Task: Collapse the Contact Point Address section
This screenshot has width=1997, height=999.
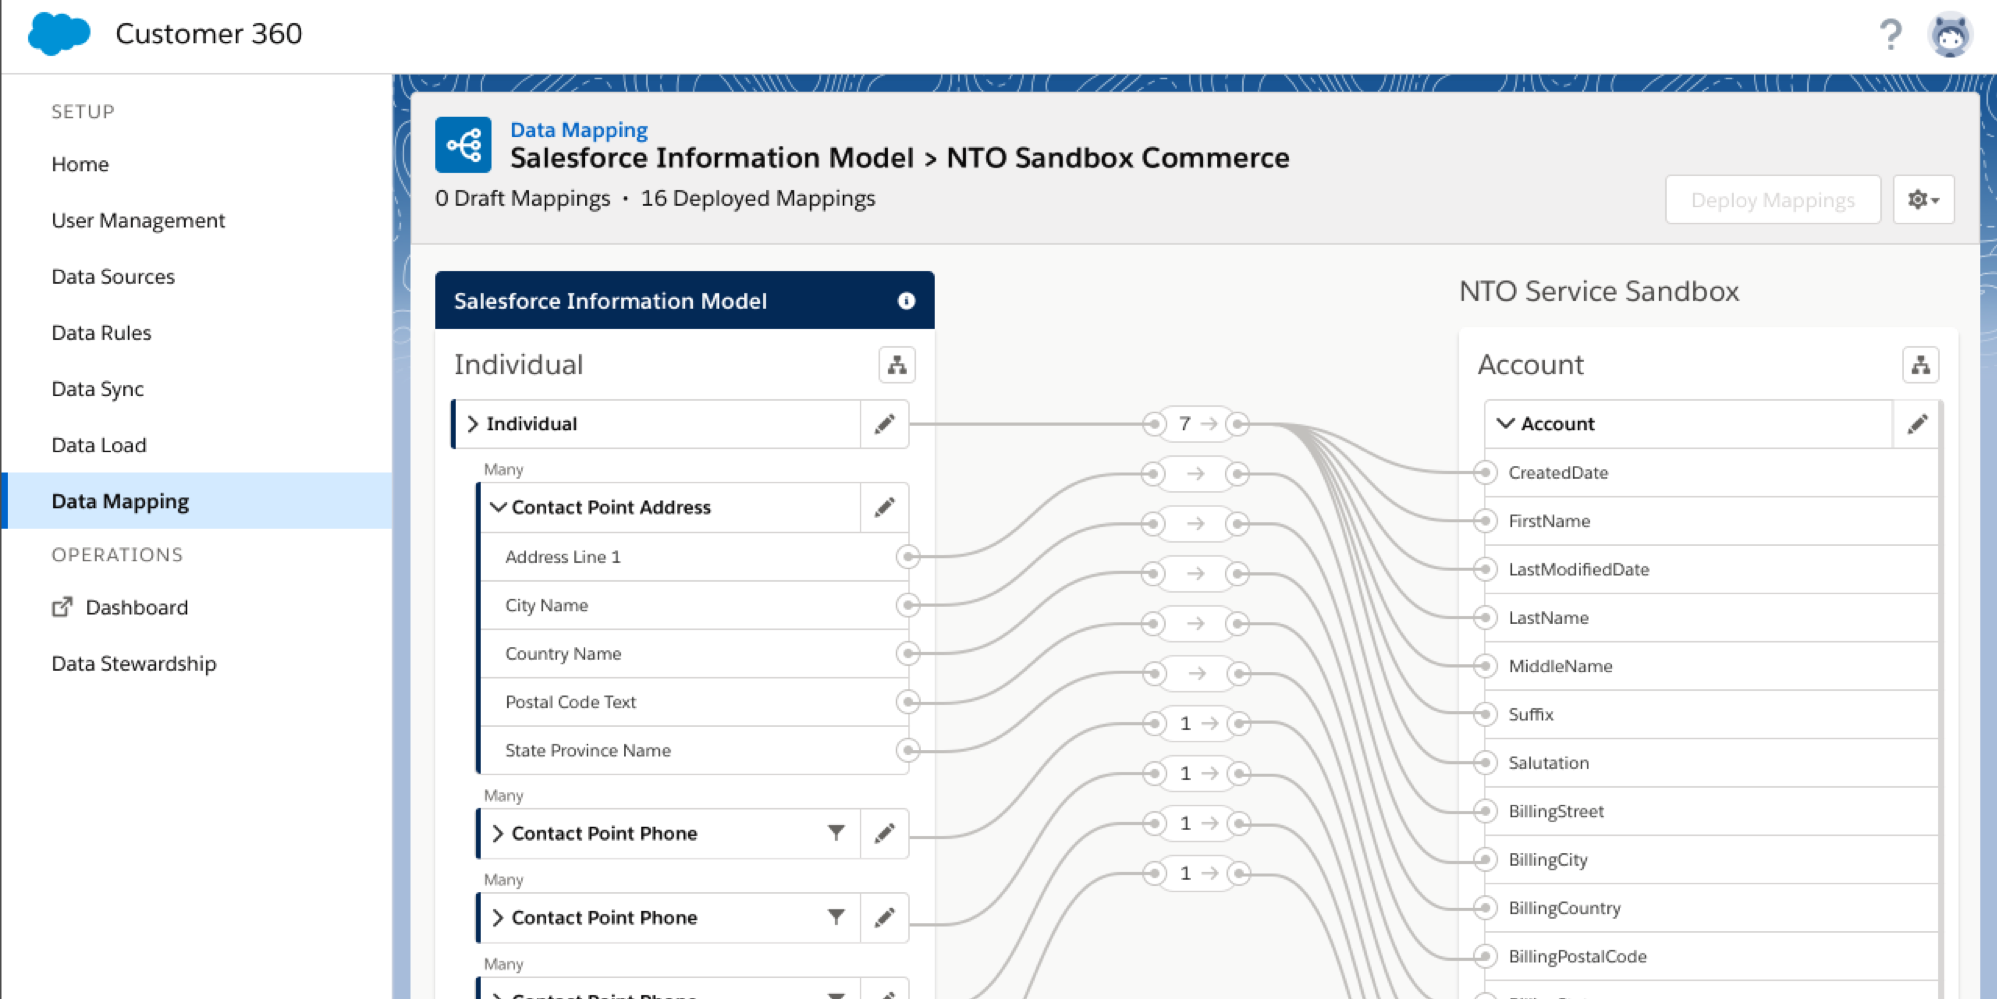Action: 498,507
